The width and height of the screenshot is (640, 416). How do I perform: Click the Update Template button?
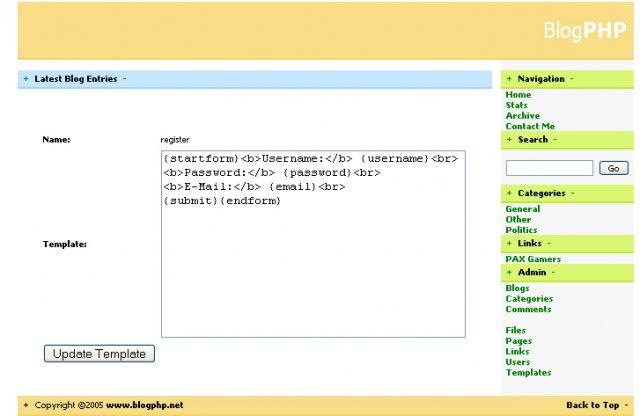pos(99,354)
